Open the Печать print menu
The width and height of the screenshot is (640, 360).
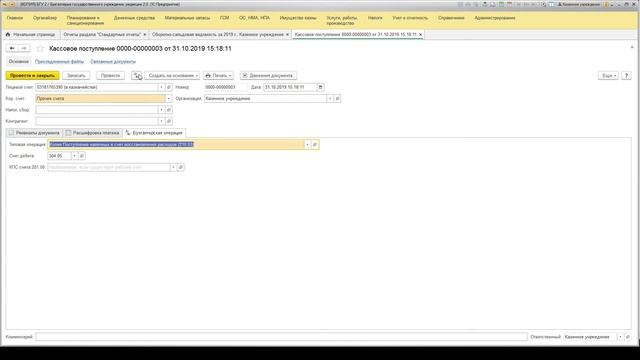(218, 76)
